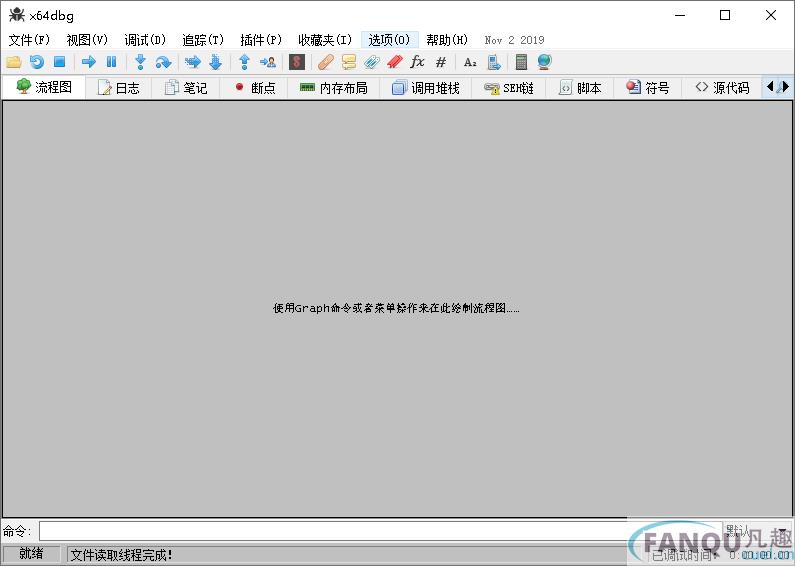This screenshot has width=795, height=566.
Task: Open string references via the A icon
Action: 470,62
